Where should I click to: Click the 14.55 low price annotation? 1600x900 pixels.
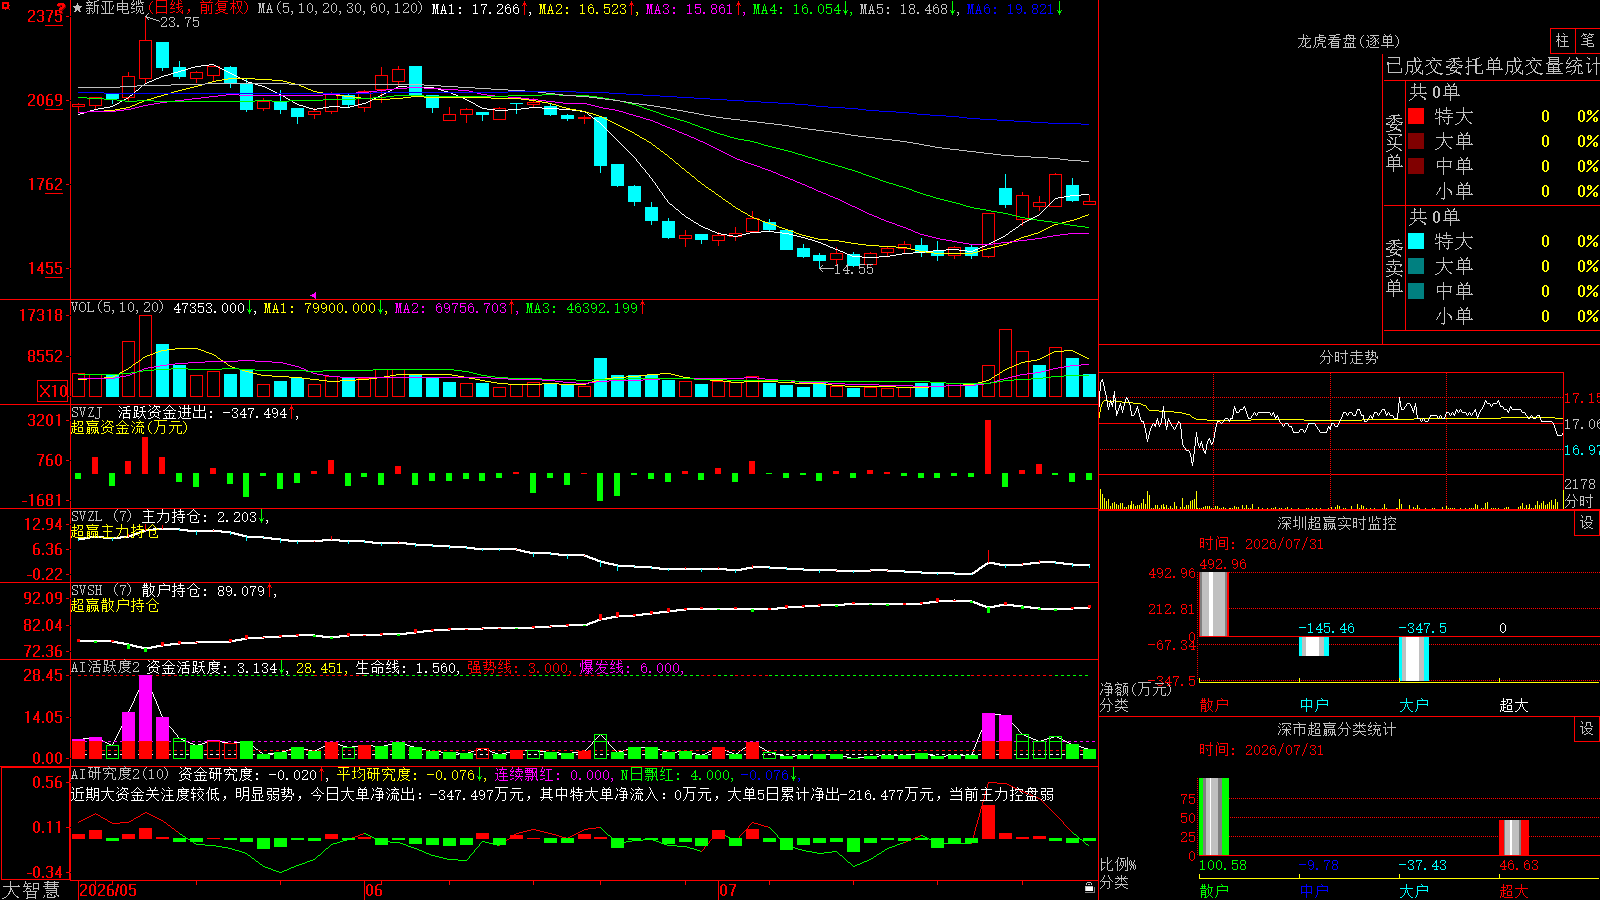pos(853,269)
